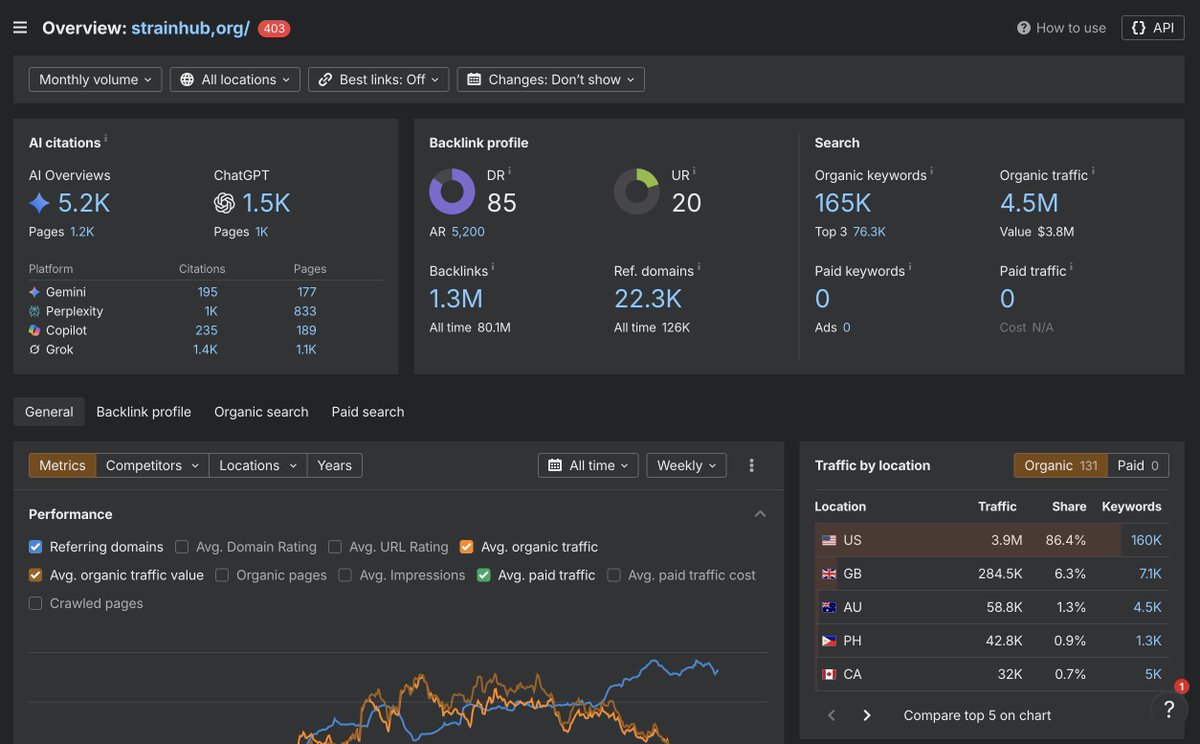Select the Metrics chart mode
The height and width of the screenshot is (744, 1200).
point(62,465)
